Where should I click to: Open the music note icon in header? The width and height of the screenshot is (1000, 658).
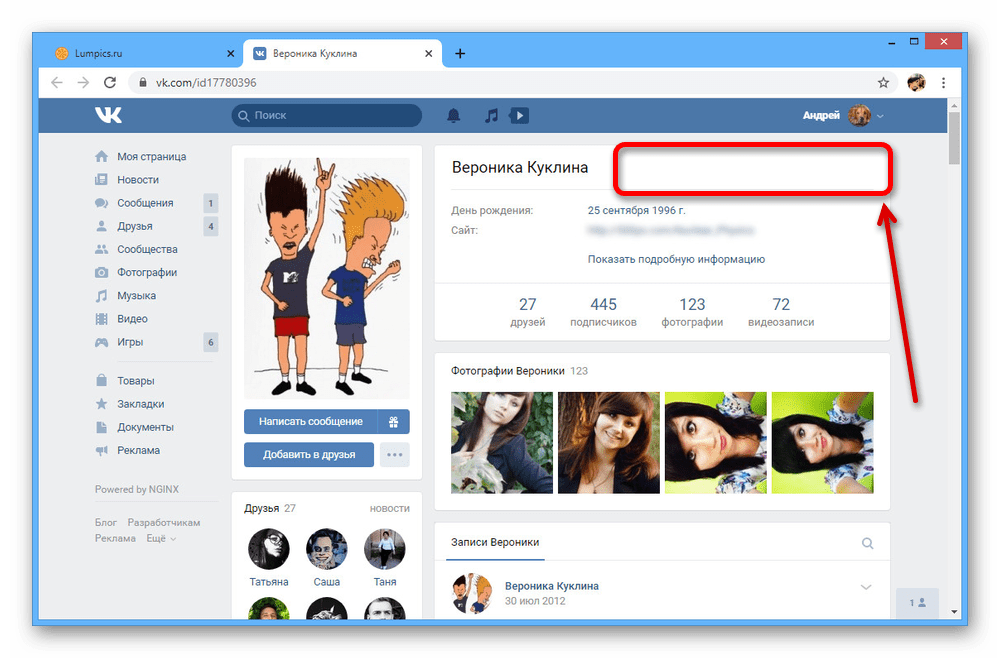point(490,116)
